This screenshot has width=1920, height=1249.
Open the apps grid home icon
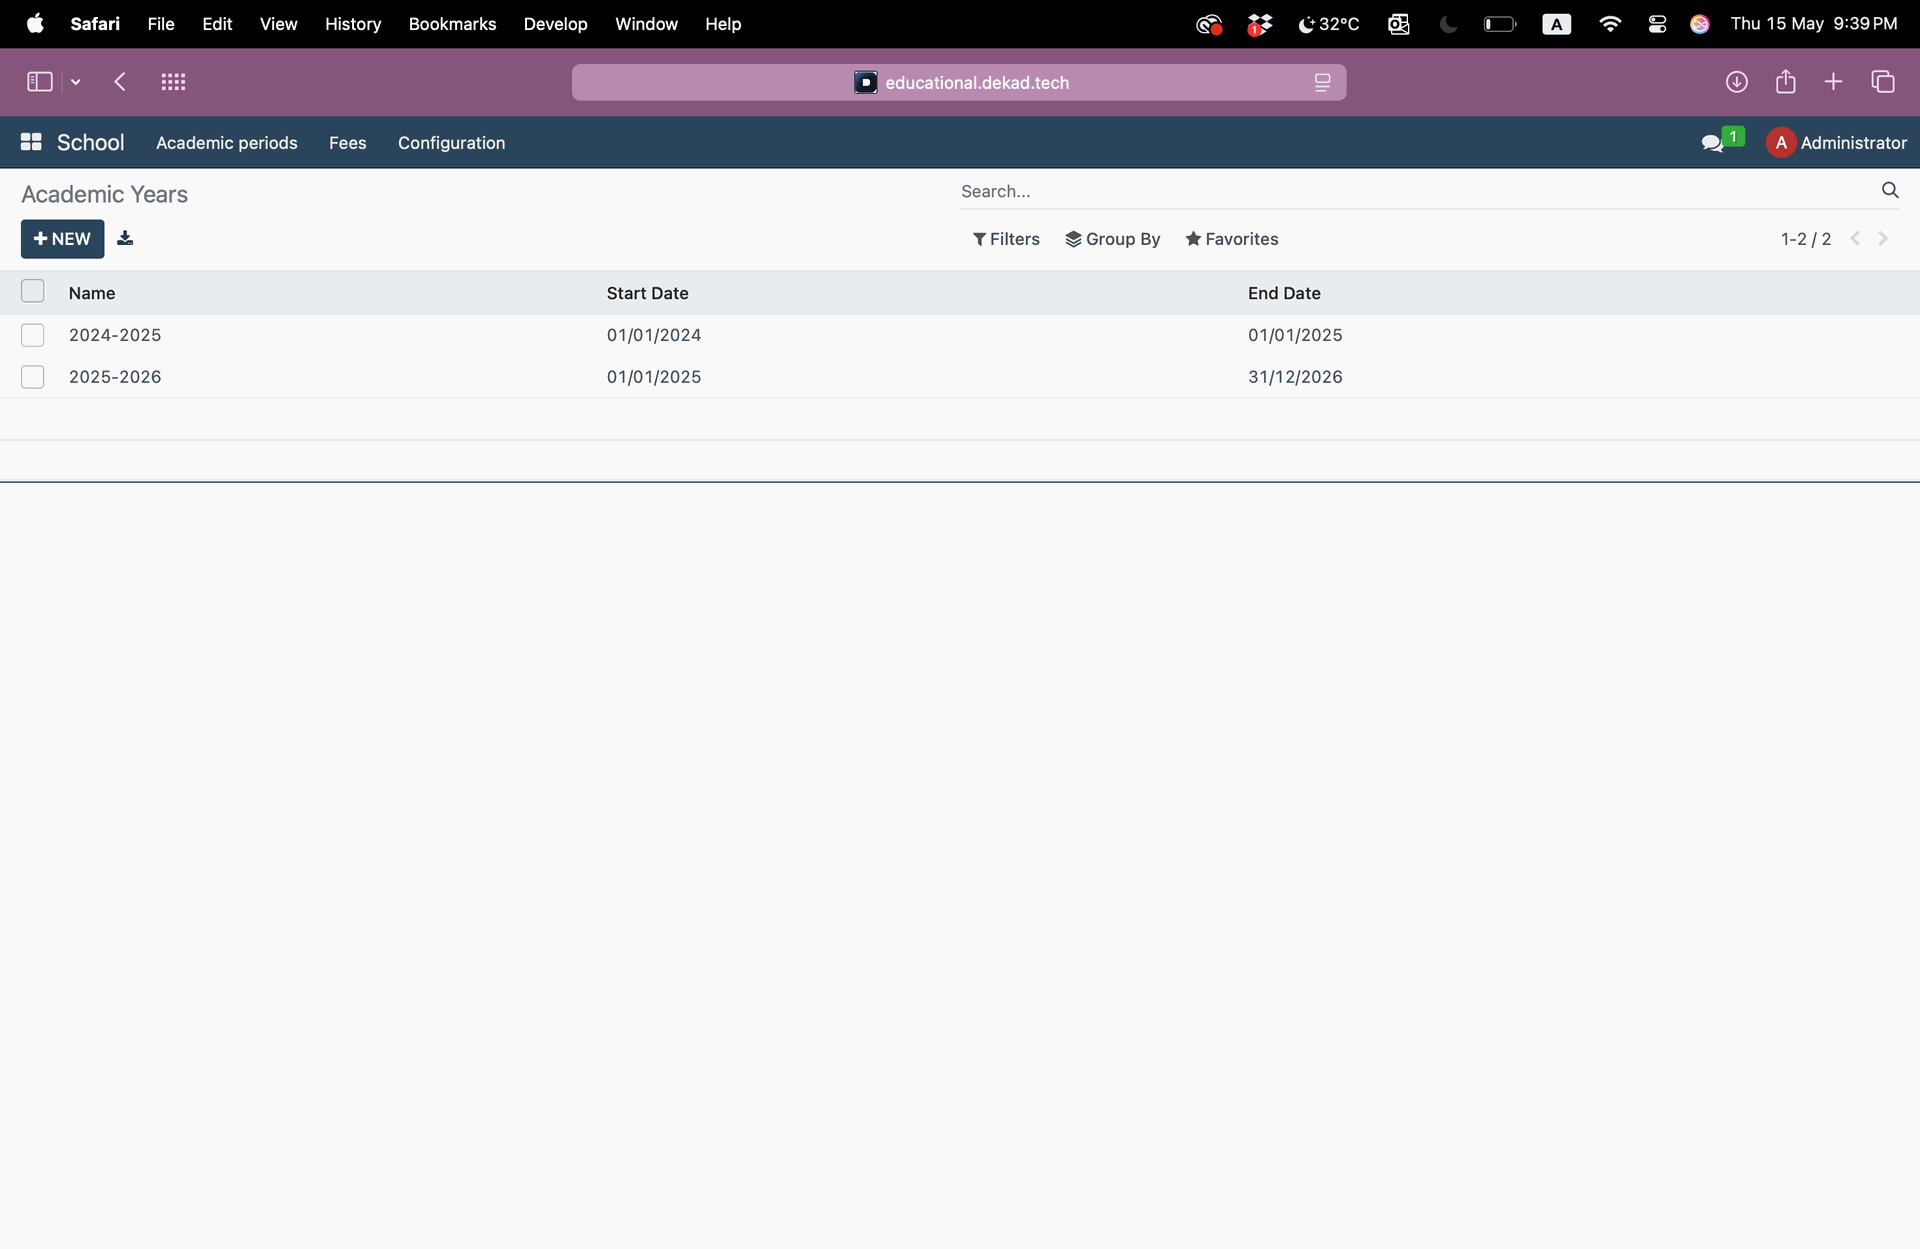pyautogui.click(x=31, y=142)
